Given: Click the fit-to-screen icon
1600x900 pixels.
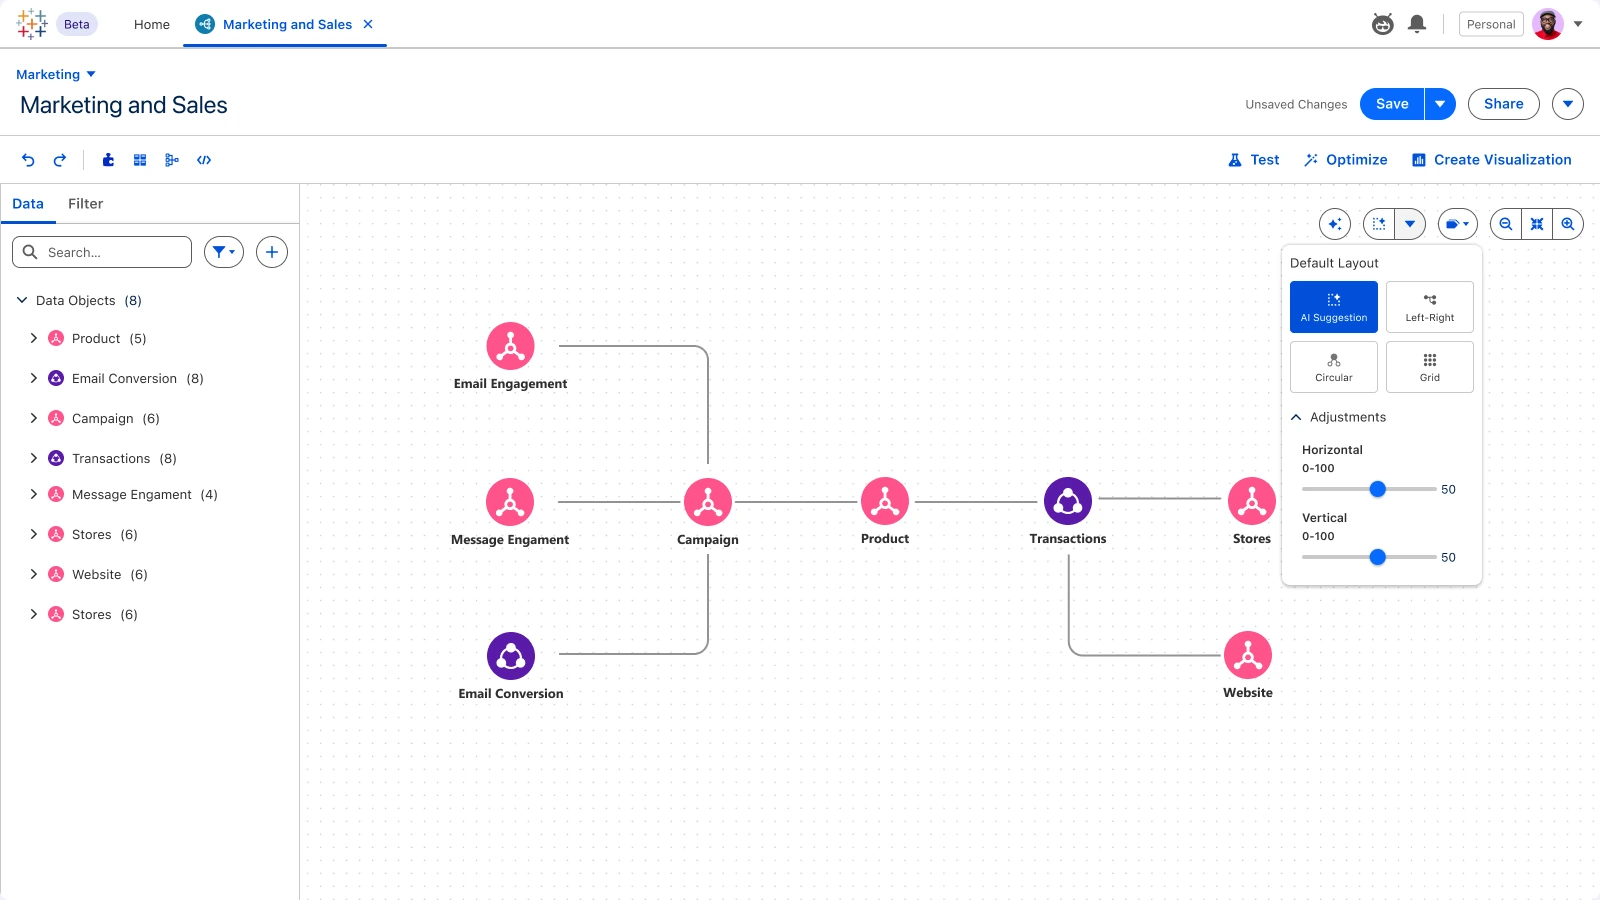Looking at the screenshot, I should point(1537,224).
